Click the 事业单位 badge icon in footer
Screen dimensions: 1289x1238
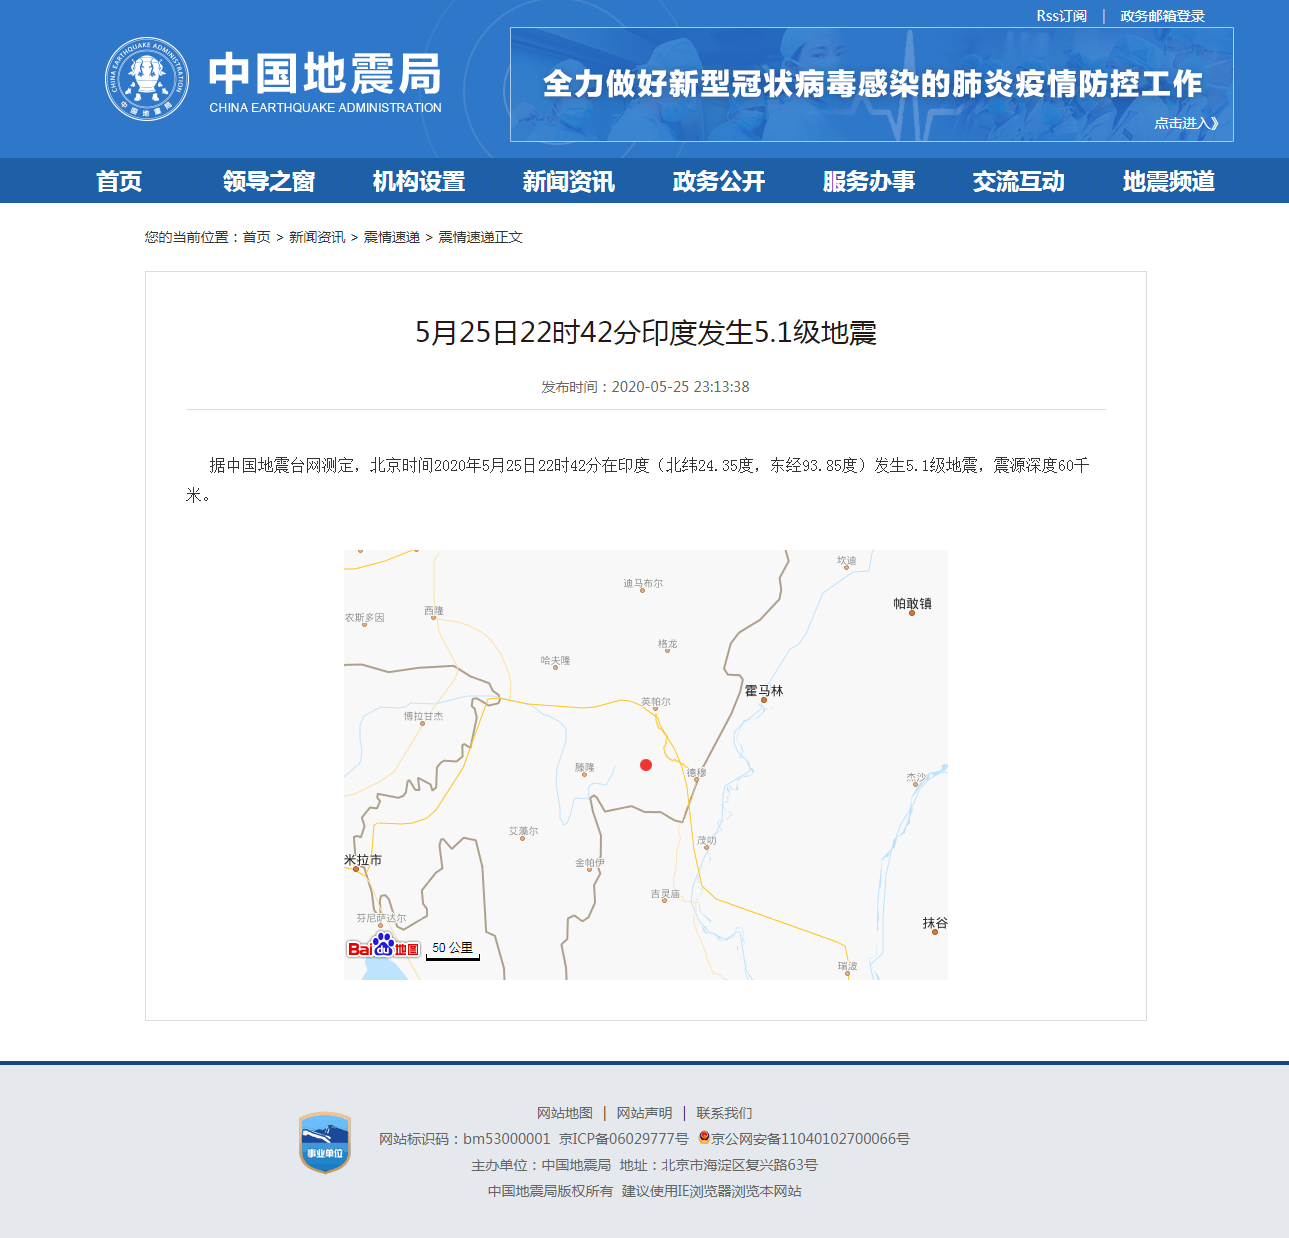click(x=325, y=1143)
